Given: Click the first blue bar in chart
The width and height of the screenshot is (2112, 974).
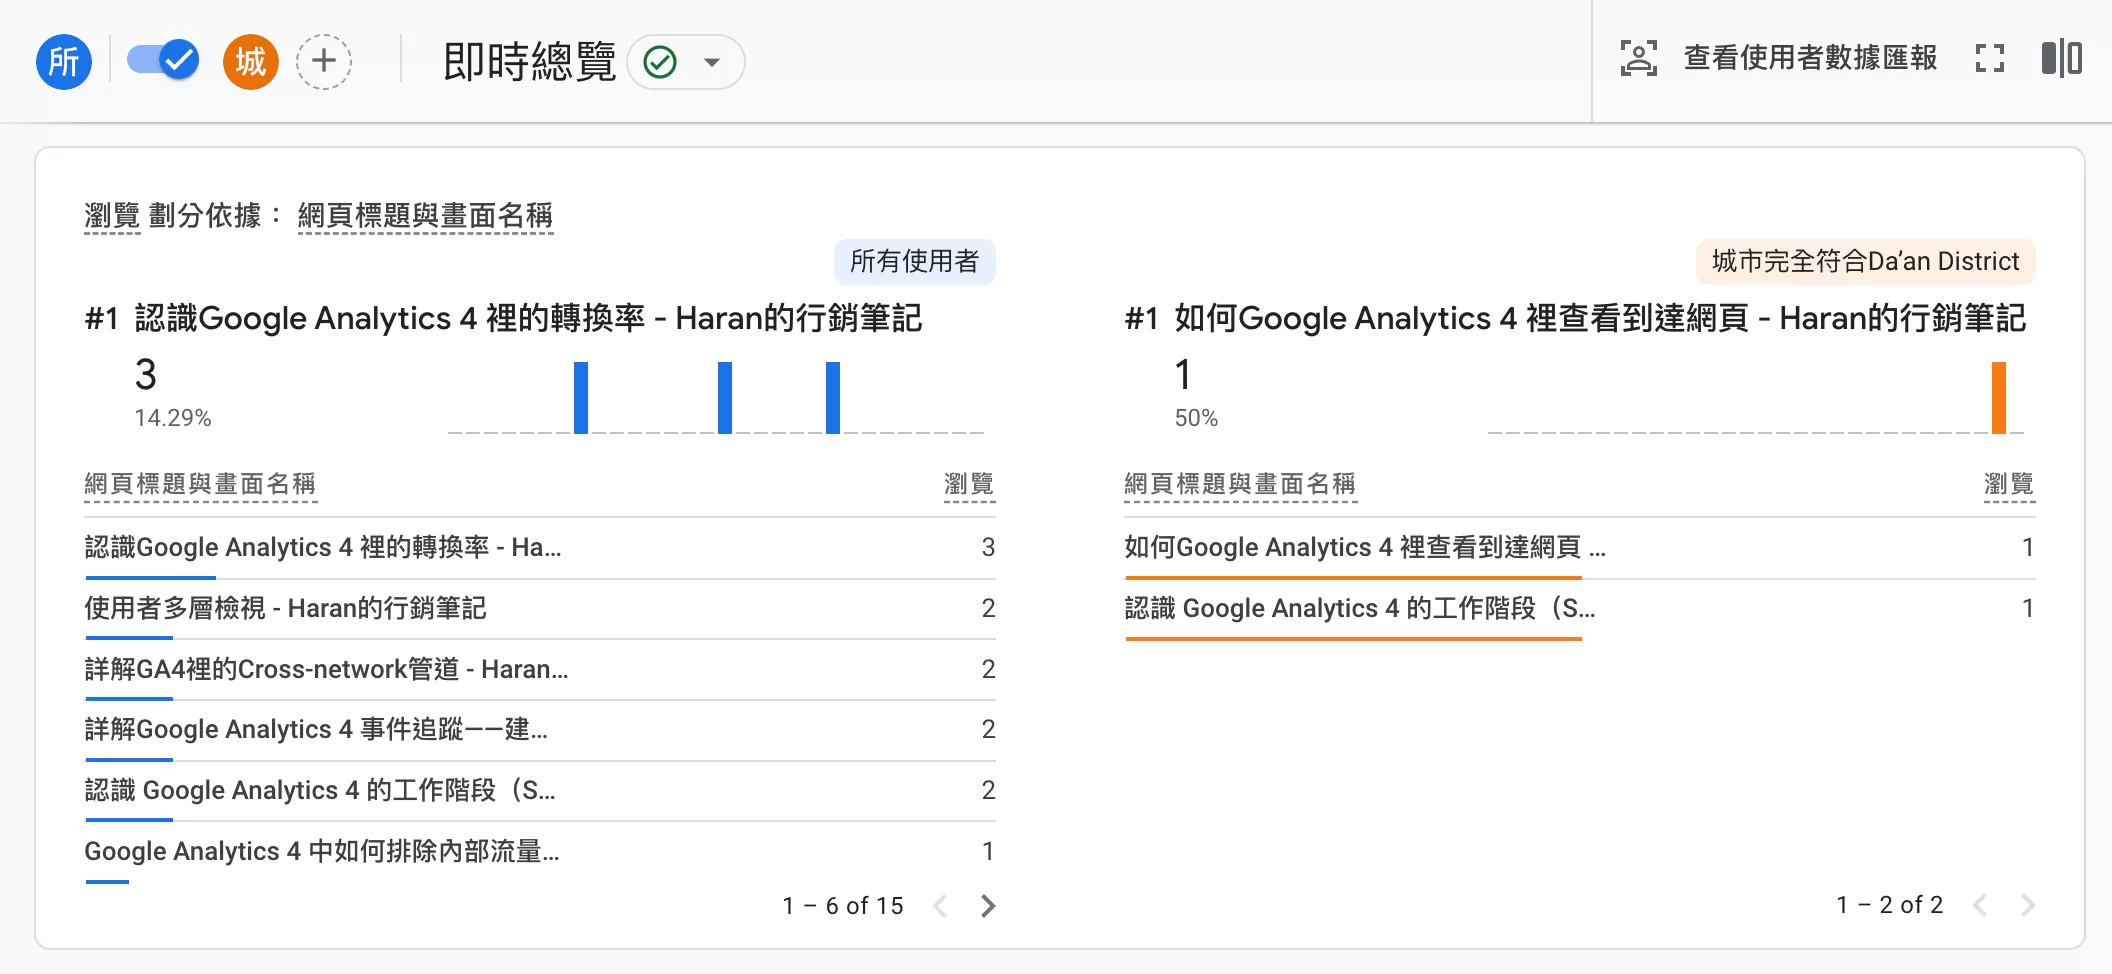Looking at the screenshot, I should click(581, 398).
